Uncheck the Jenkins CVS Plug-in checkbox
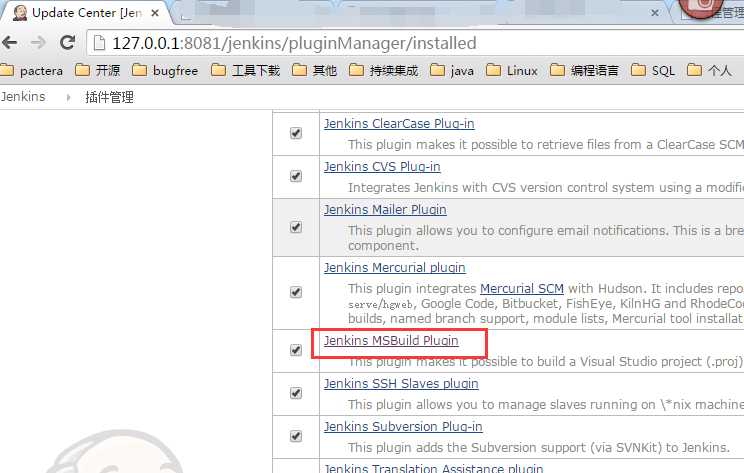The image size is (744, 473). click(296, 176)
